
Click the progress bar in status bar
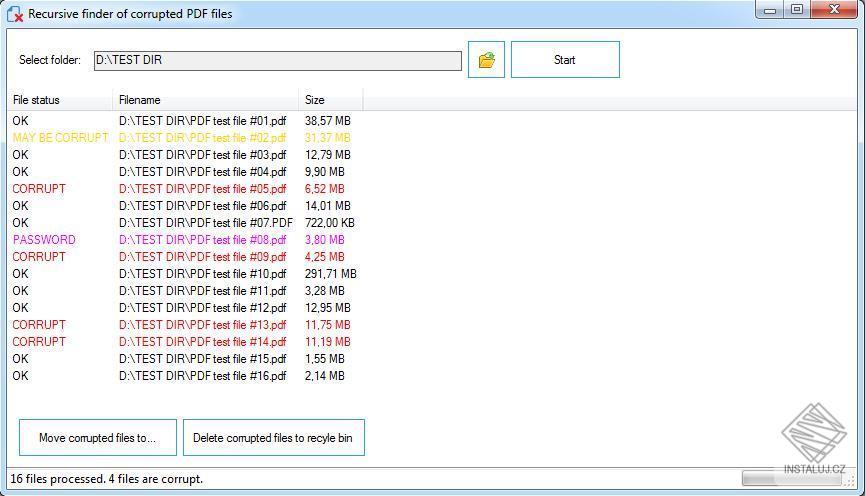tap(792, 478)
